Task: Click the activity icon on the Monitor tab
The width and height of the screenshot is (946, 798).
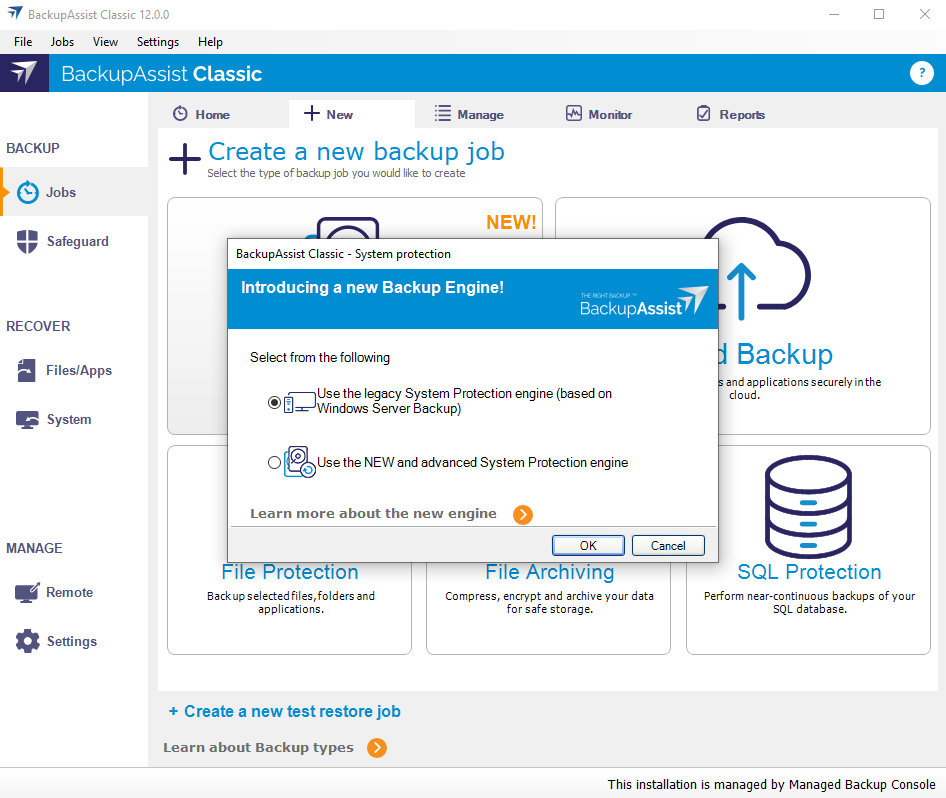Action: click(x=574, y=113)
